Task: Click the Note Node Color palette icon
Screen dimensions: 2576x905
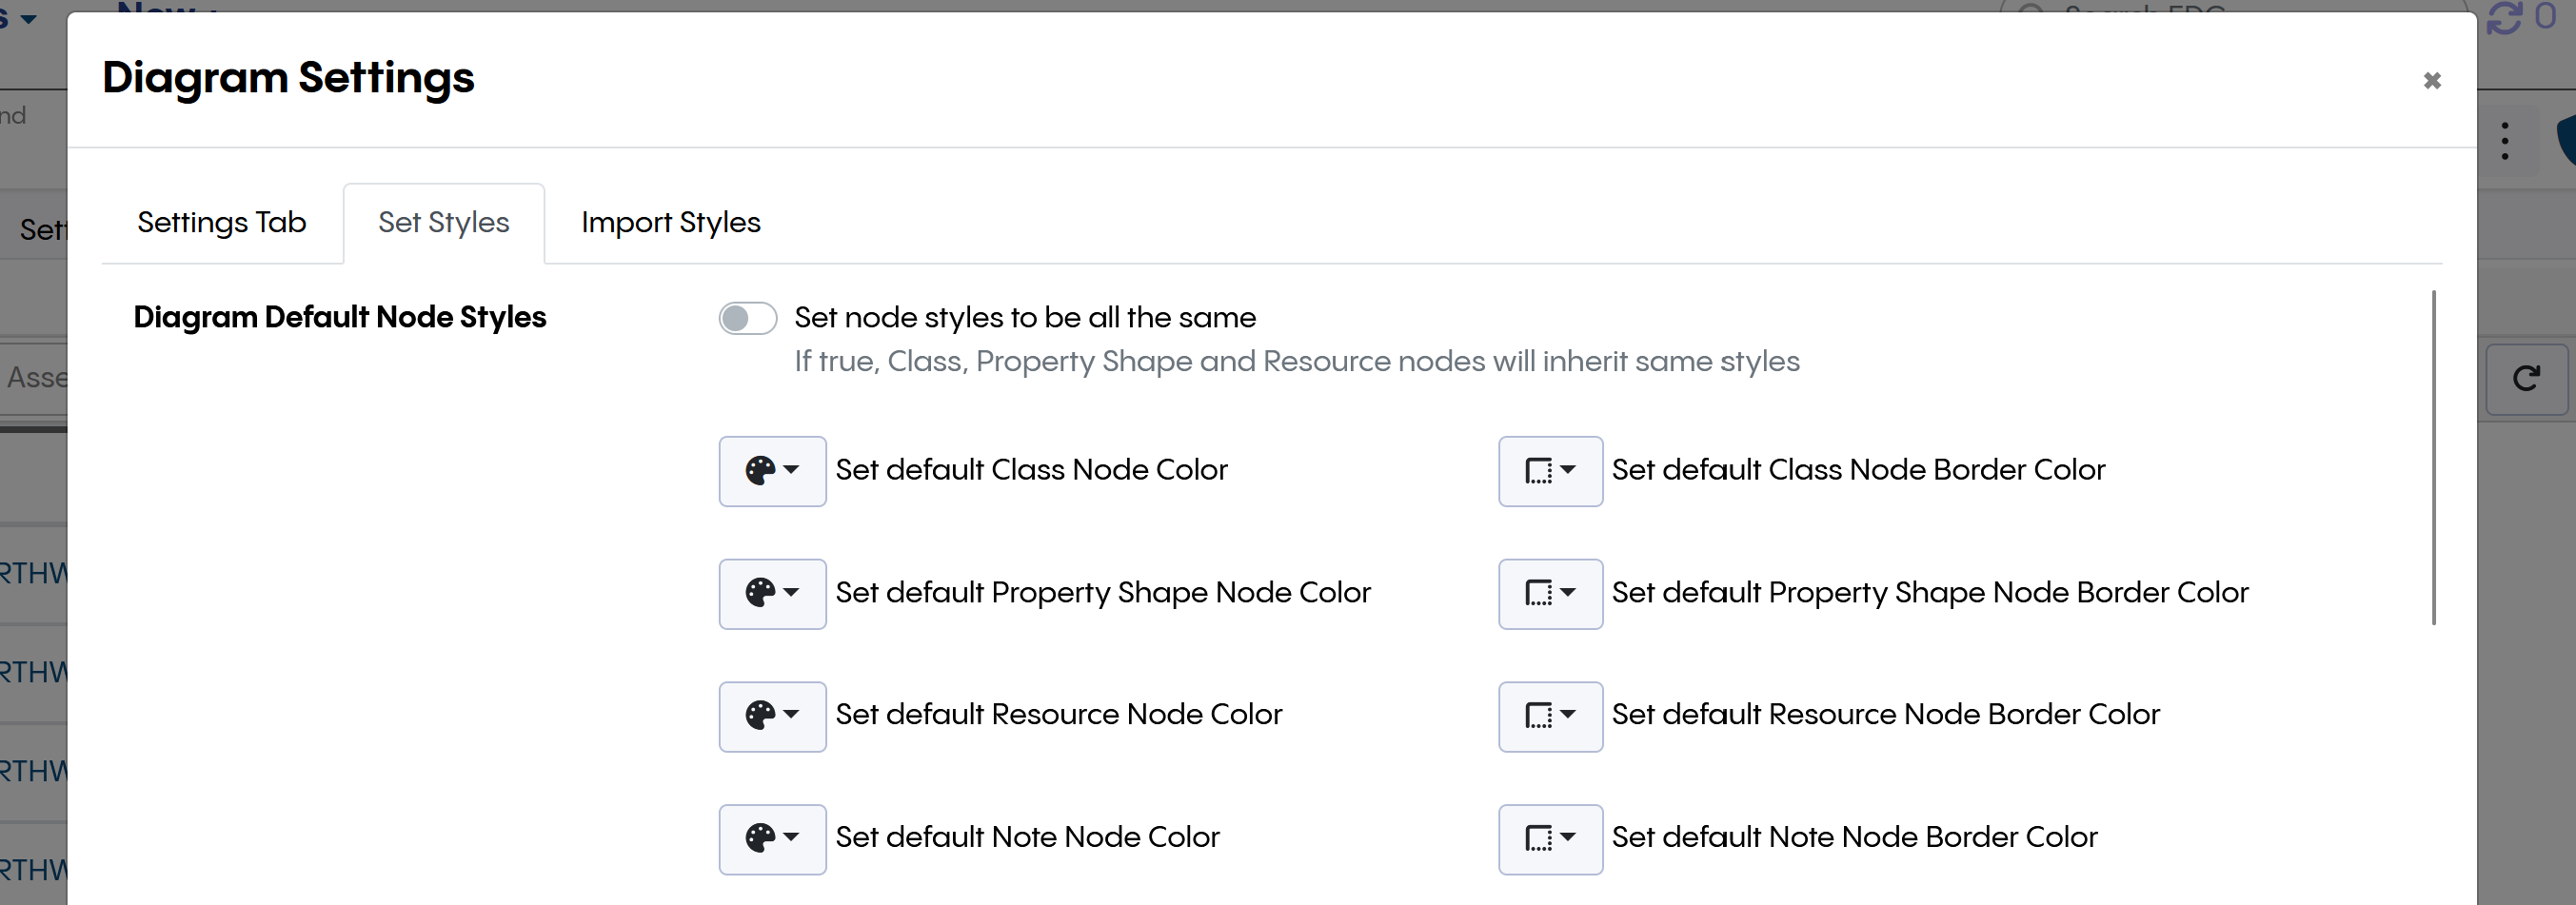Action: pyautogui.click(x=760, y=838)
